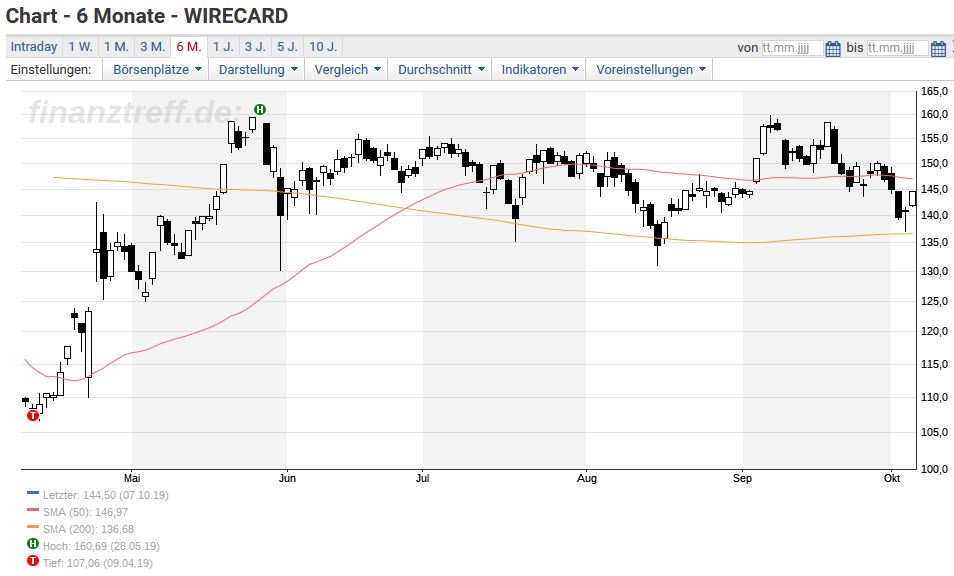Show the 5 J. chart range
The width and height of the screenshot is (954, 576).
tap(288, 47)
